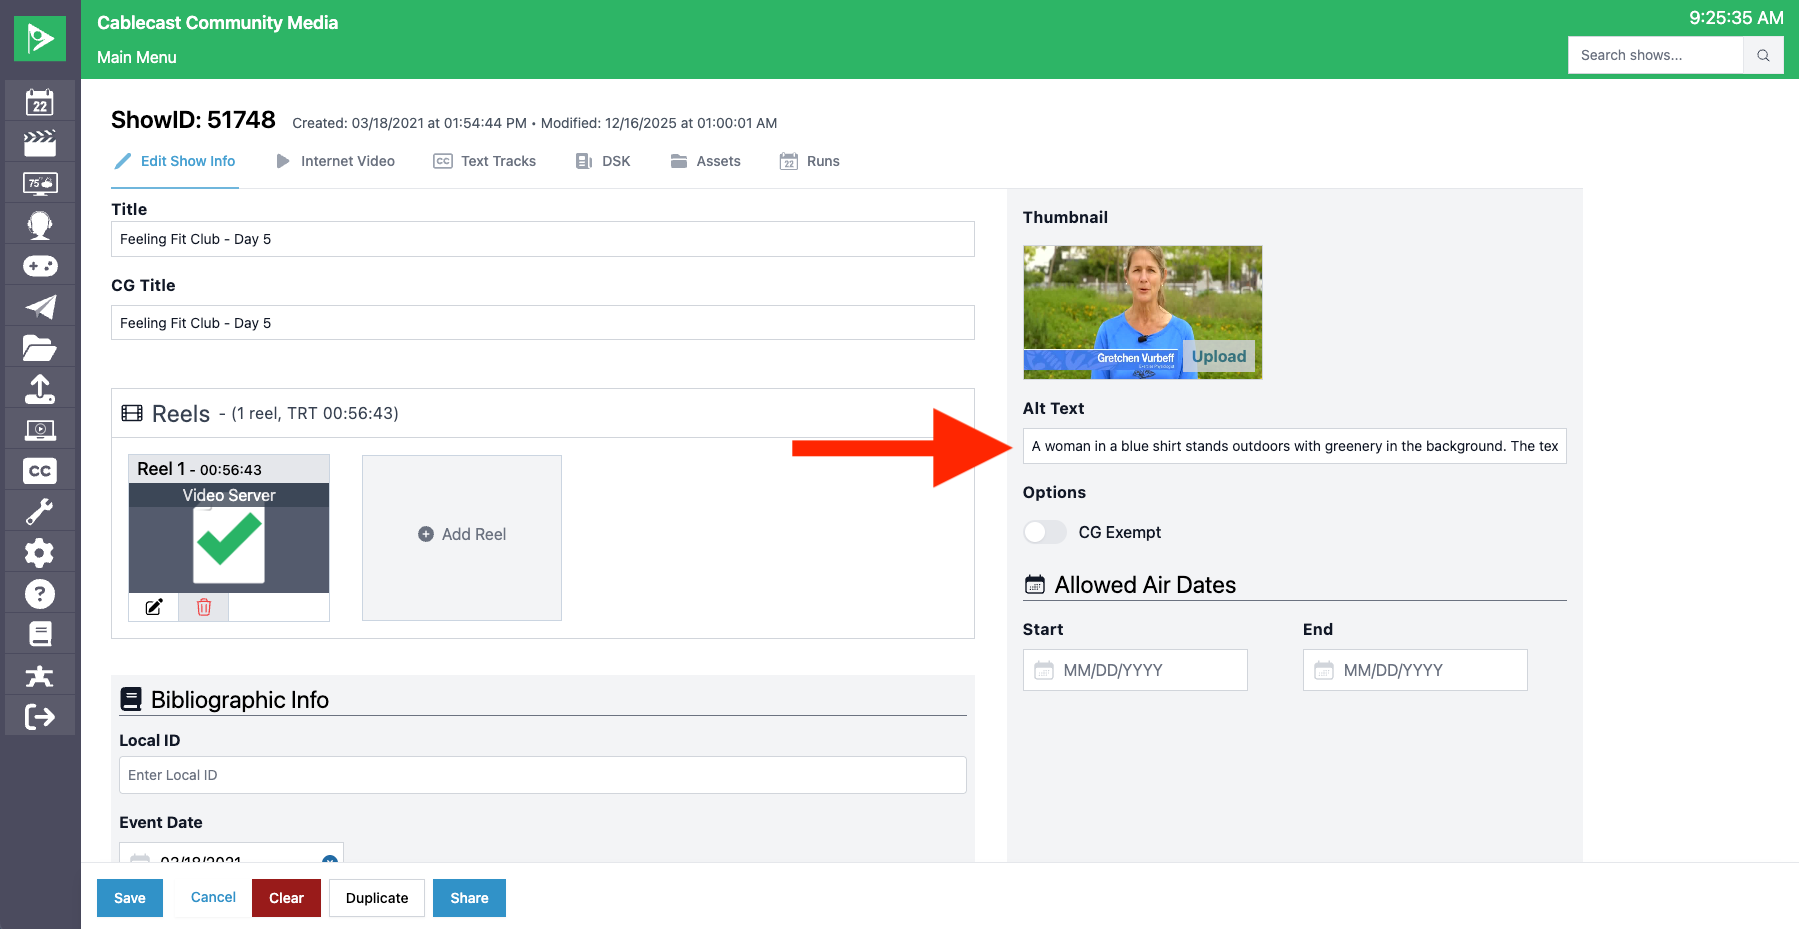
Task: Open the upload sidebar icon
Action: (x=40, y=389)
